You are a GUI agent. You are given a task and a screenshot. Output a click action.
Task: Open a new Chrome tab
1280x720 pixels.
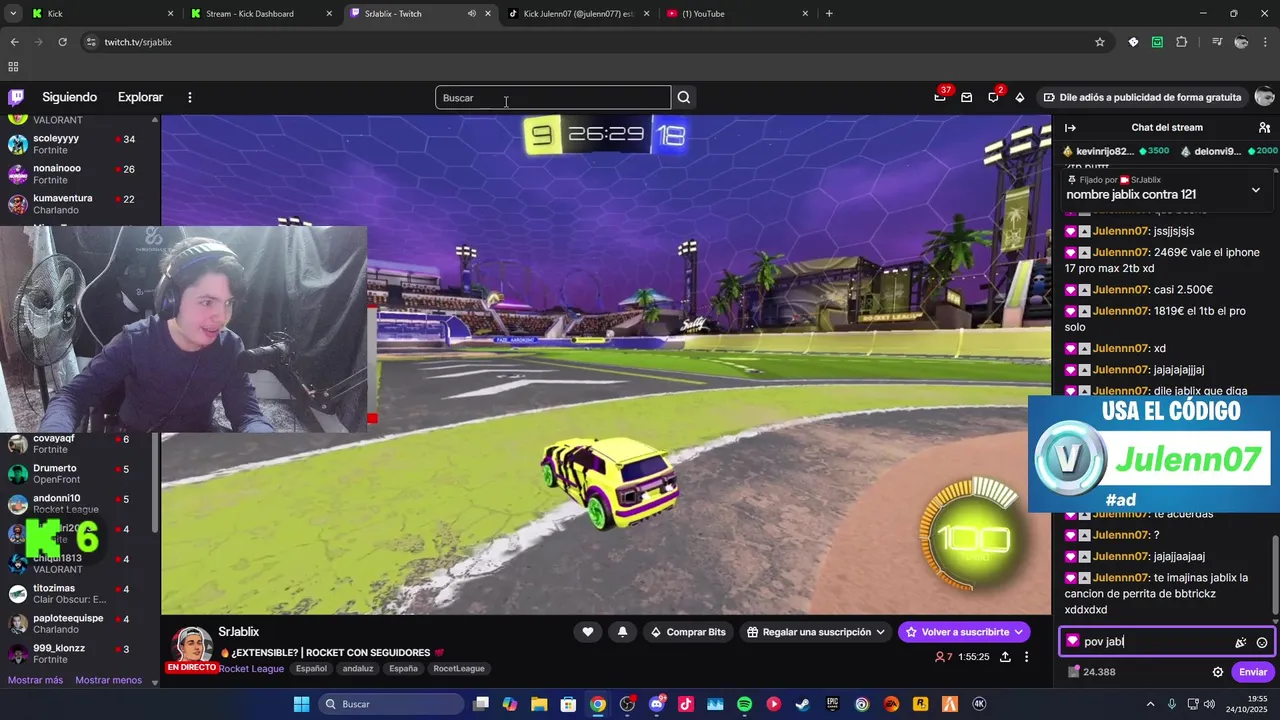[x=829, y=14]
